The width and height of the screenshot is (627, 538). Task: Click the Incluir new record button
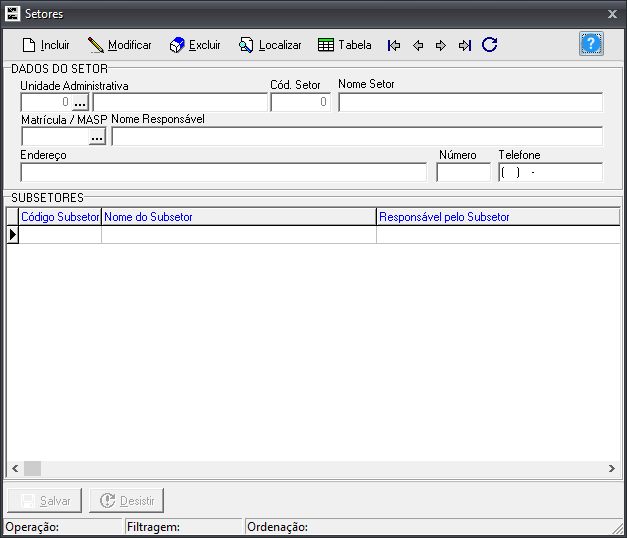pyautogui.click(x=46, y=45)
